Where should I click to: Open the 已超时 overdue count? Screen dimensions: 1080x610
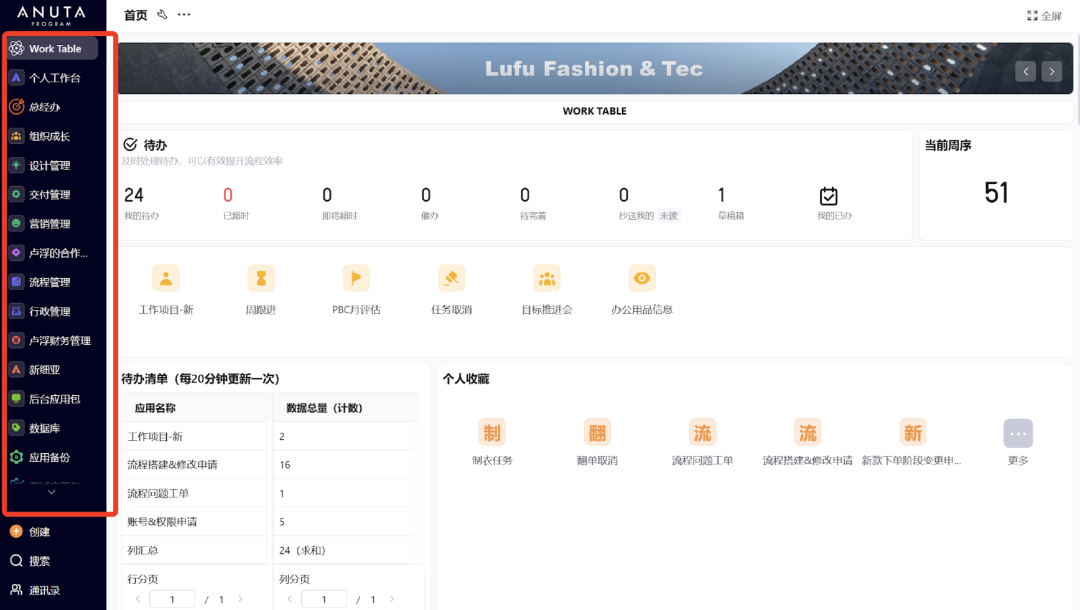pos(228,195)
